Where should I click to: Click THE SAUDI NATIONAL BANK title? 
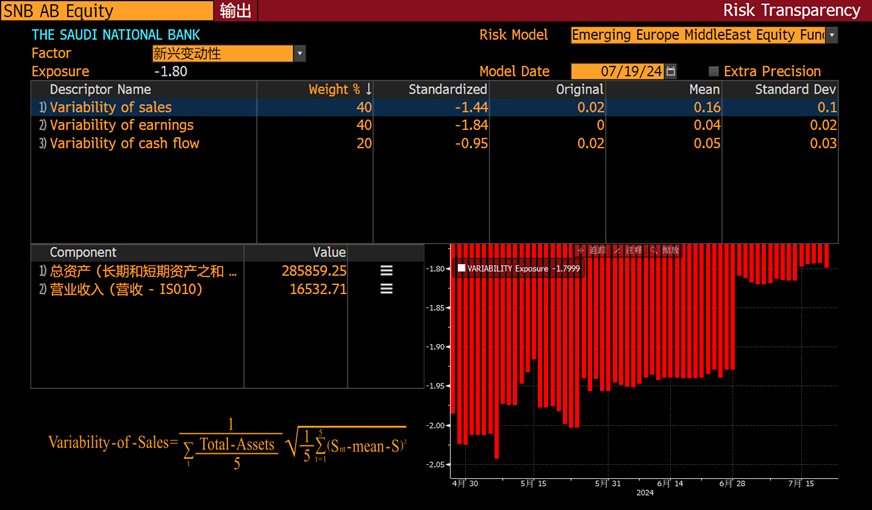point(116,35)
